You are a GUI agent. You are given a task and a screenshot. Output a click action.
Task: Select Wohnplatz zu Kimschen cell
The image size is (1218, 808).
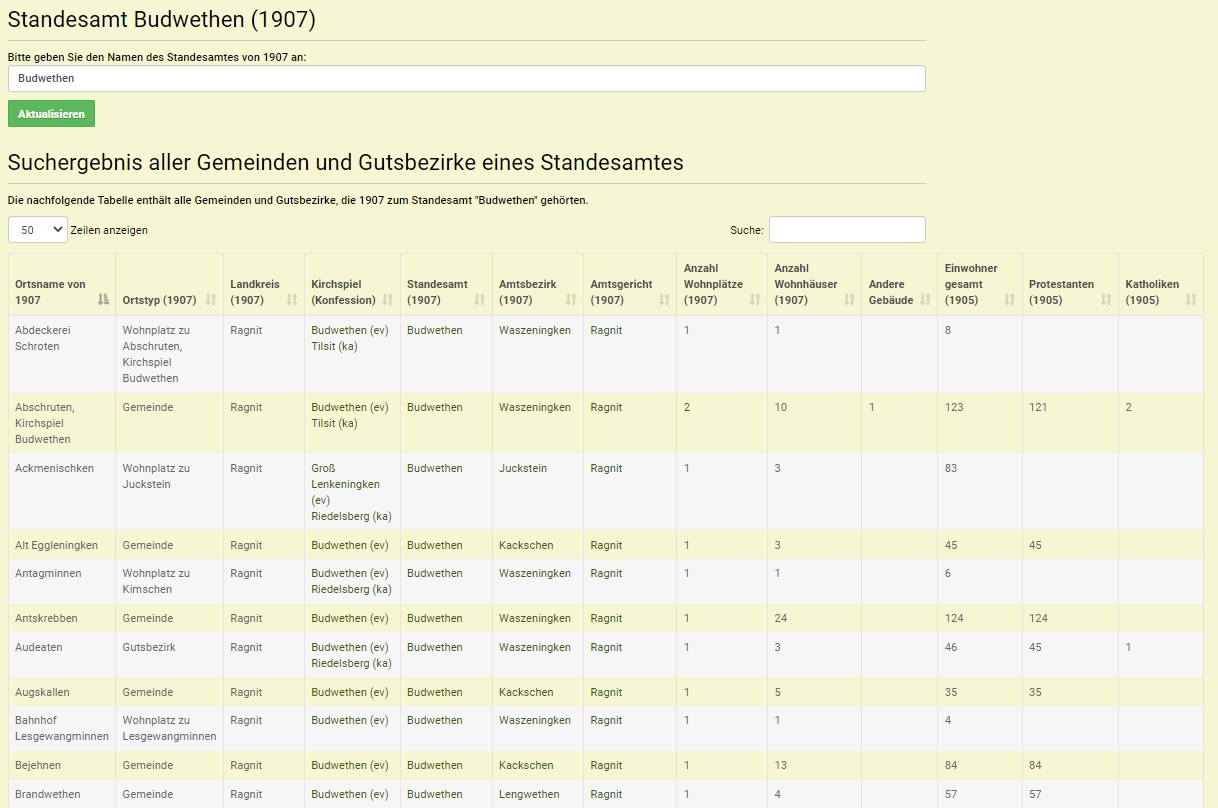point(156,581)
